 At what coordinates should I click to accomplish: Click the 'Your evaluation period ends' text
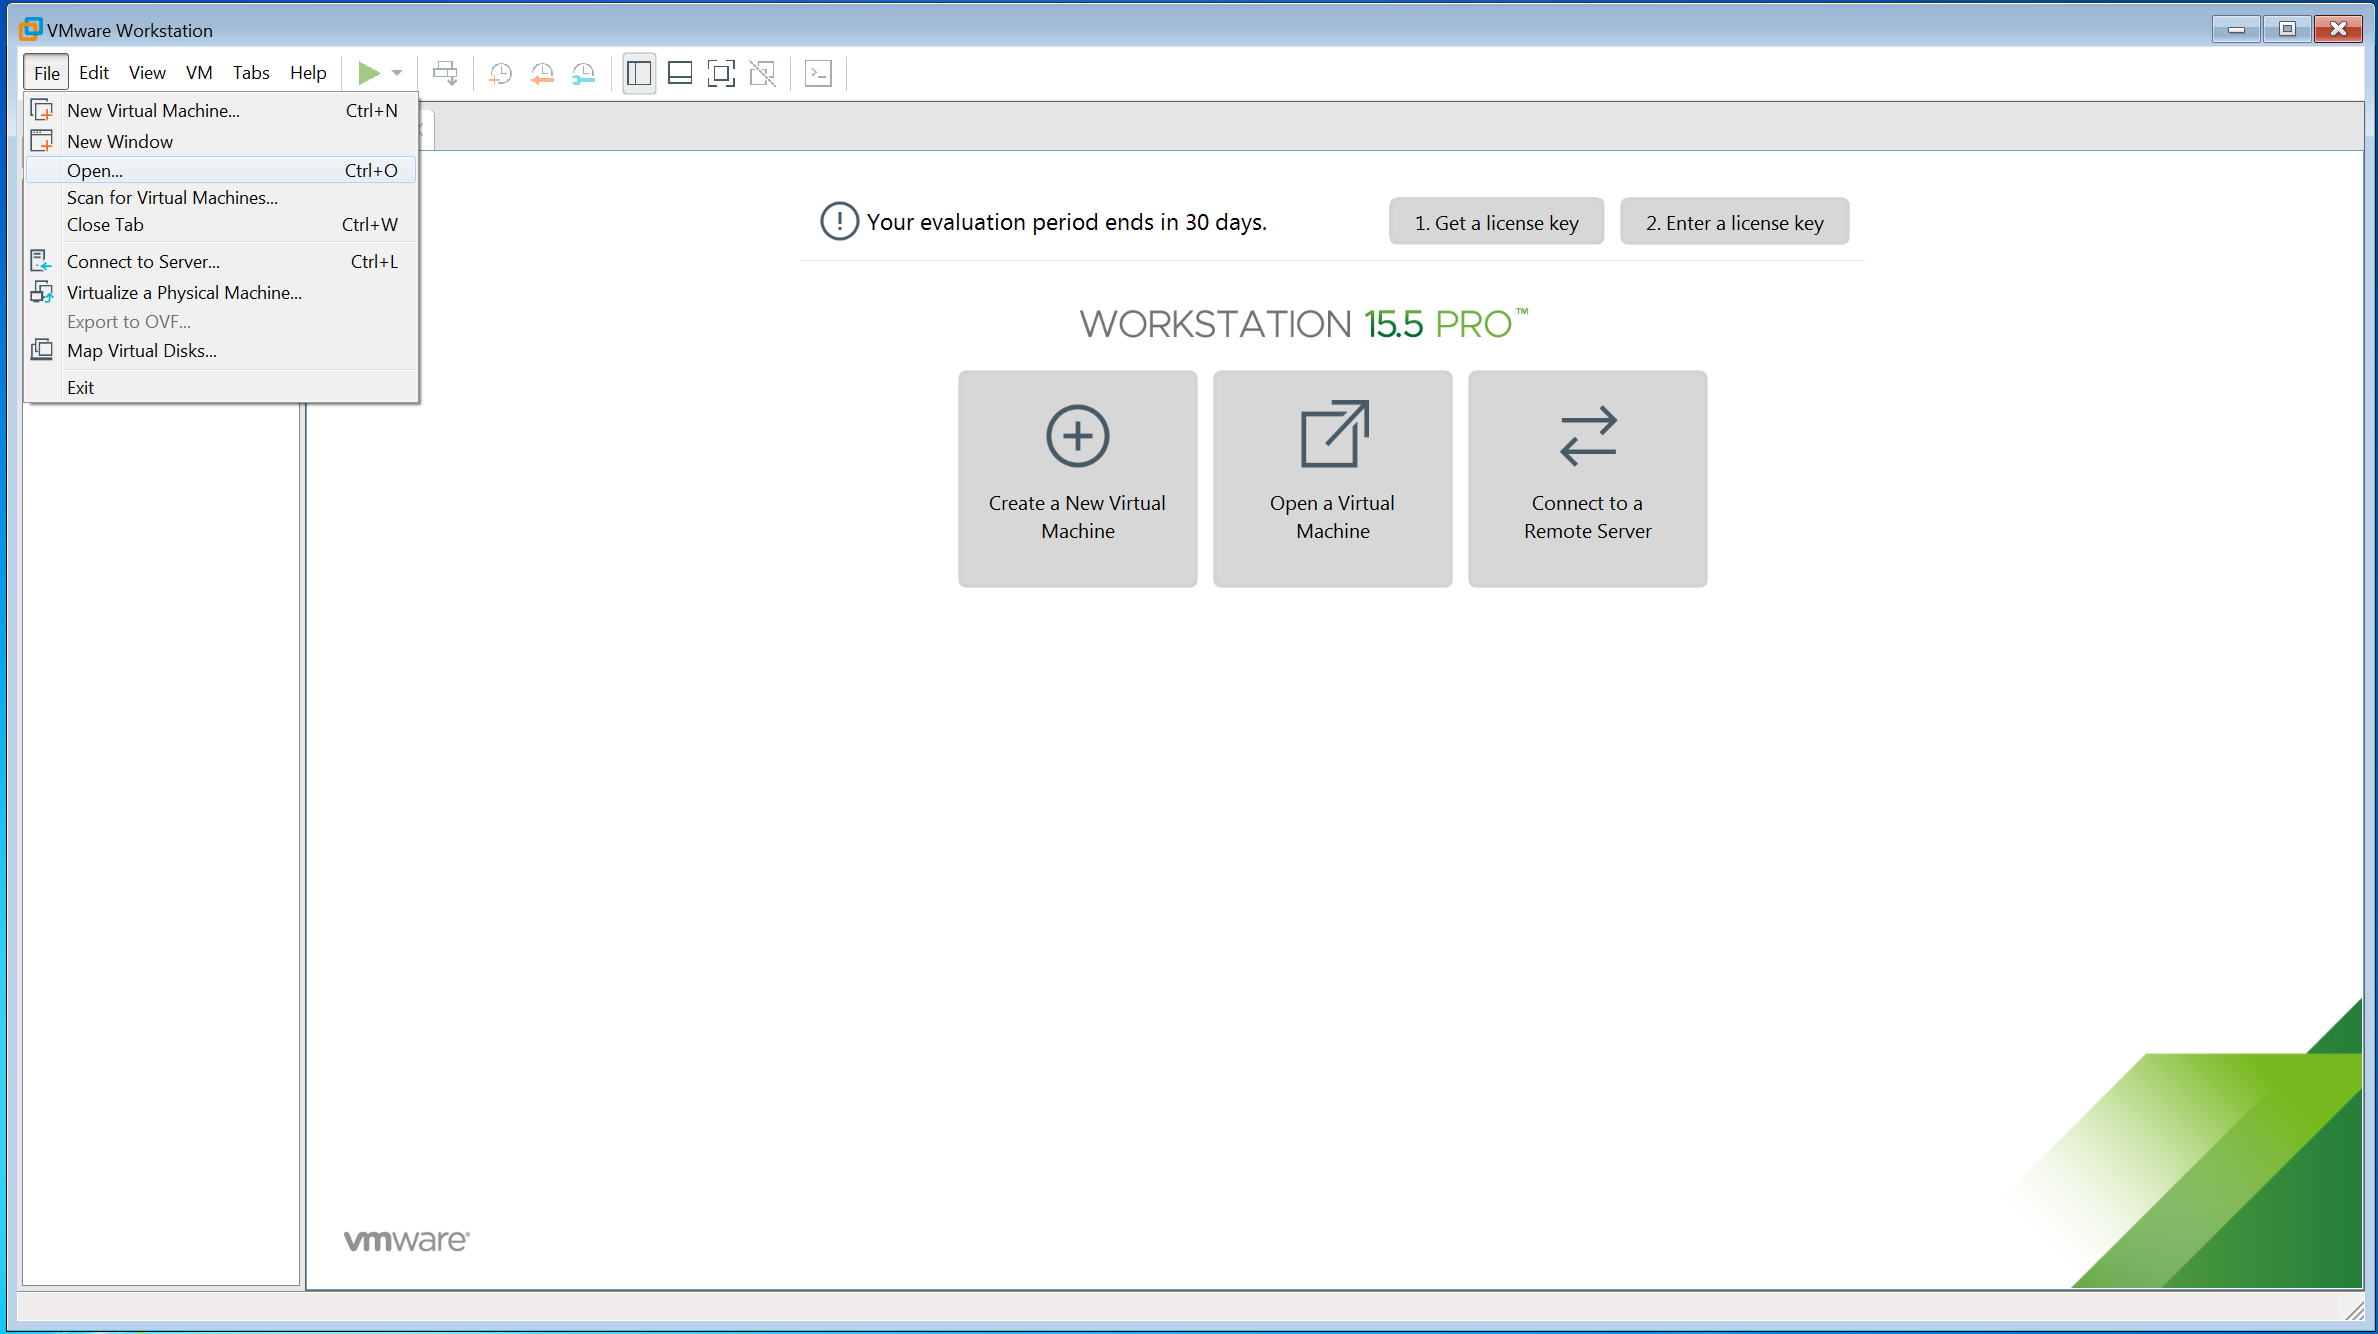[x=1066, y=222]
